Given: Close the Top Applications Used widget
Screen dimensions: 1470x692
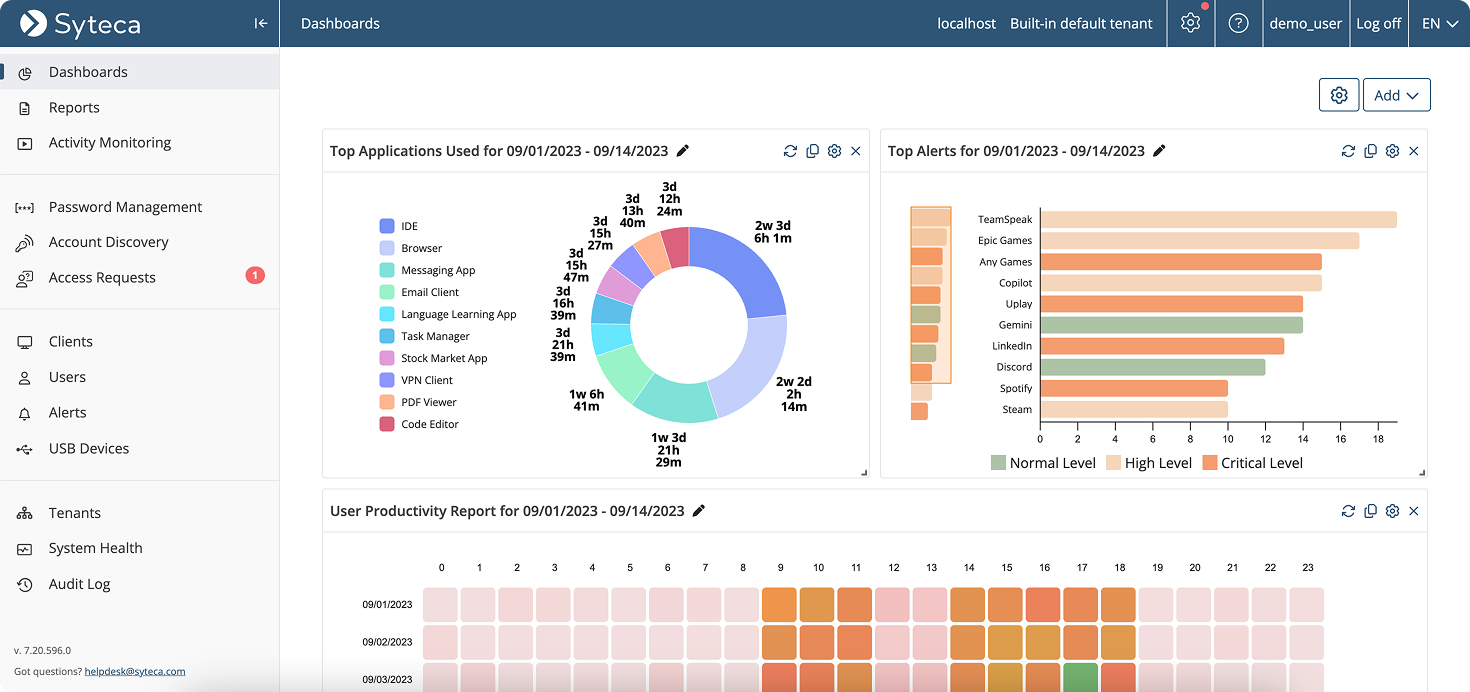Looking at the screenshot, I should point(855,151).
